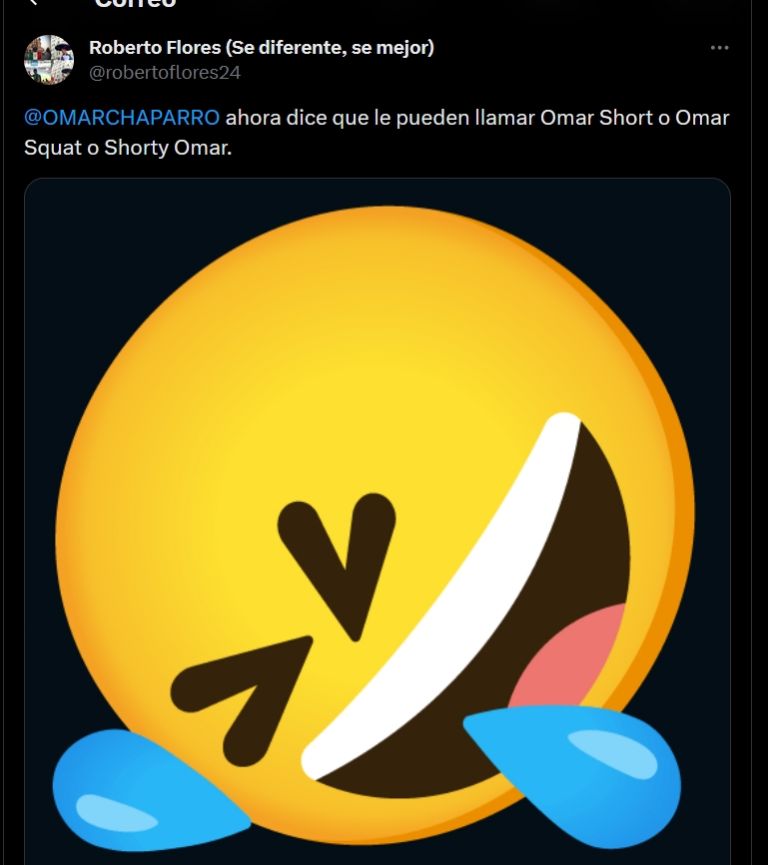Open Roberto Flores' profile picture

pos(49,60)
